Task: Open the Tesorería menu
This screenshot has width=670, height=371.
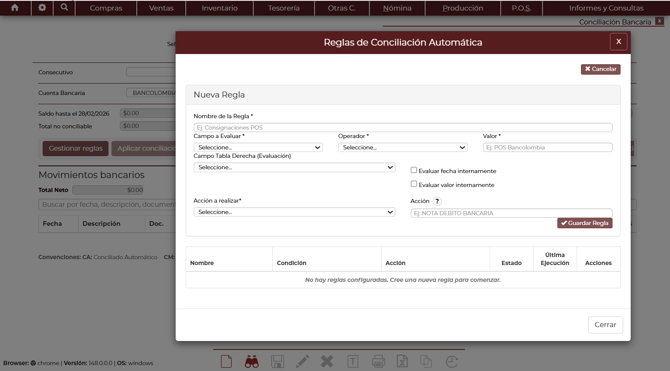Action: 284,8
